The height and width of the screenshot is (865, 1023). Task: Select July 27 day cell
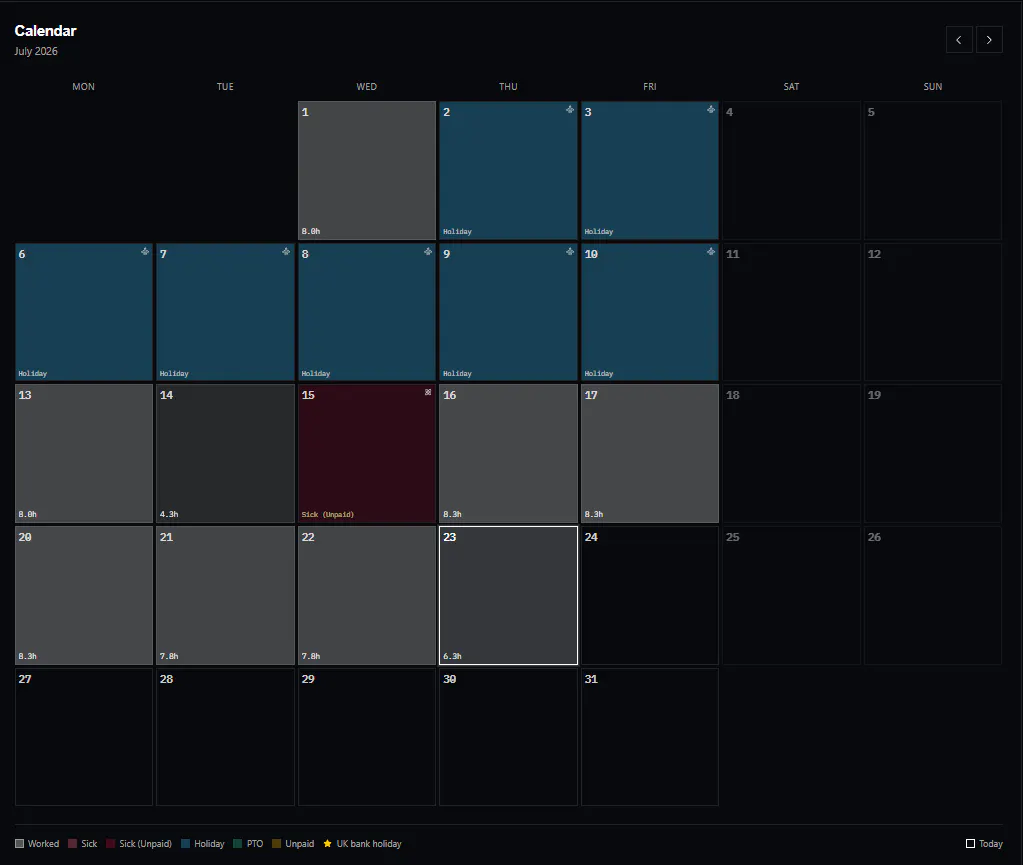tap(84, 737)
